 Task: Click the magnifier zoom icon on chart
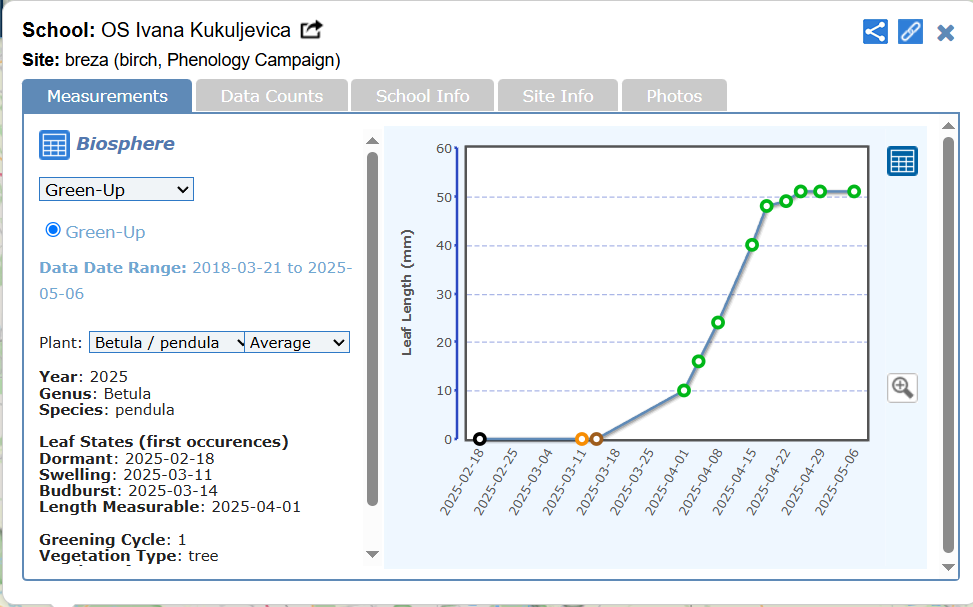(902, 388)
